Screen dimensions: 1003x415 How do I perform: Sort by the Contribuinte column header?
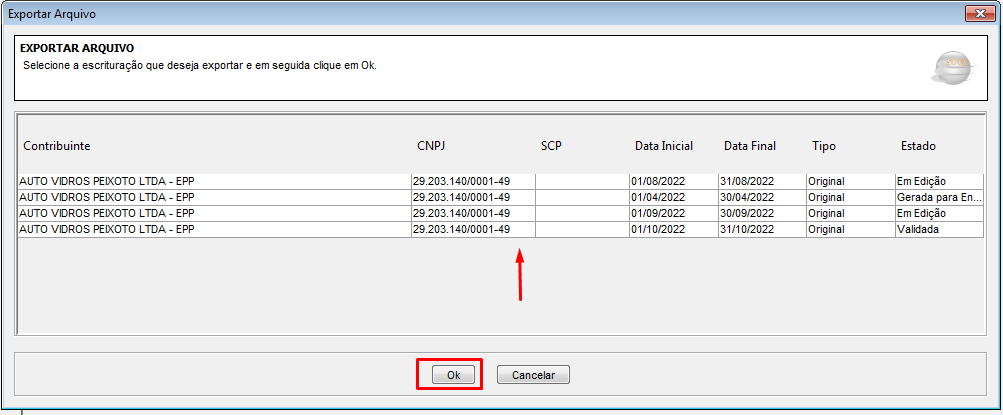57,146
